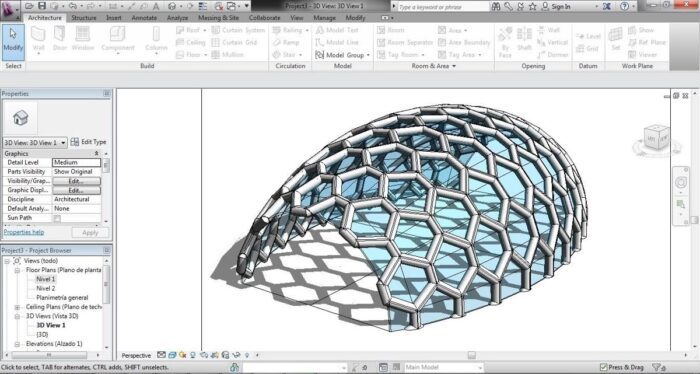700x374 pixels.
Task: Select the Column tool
Action: 156,40
